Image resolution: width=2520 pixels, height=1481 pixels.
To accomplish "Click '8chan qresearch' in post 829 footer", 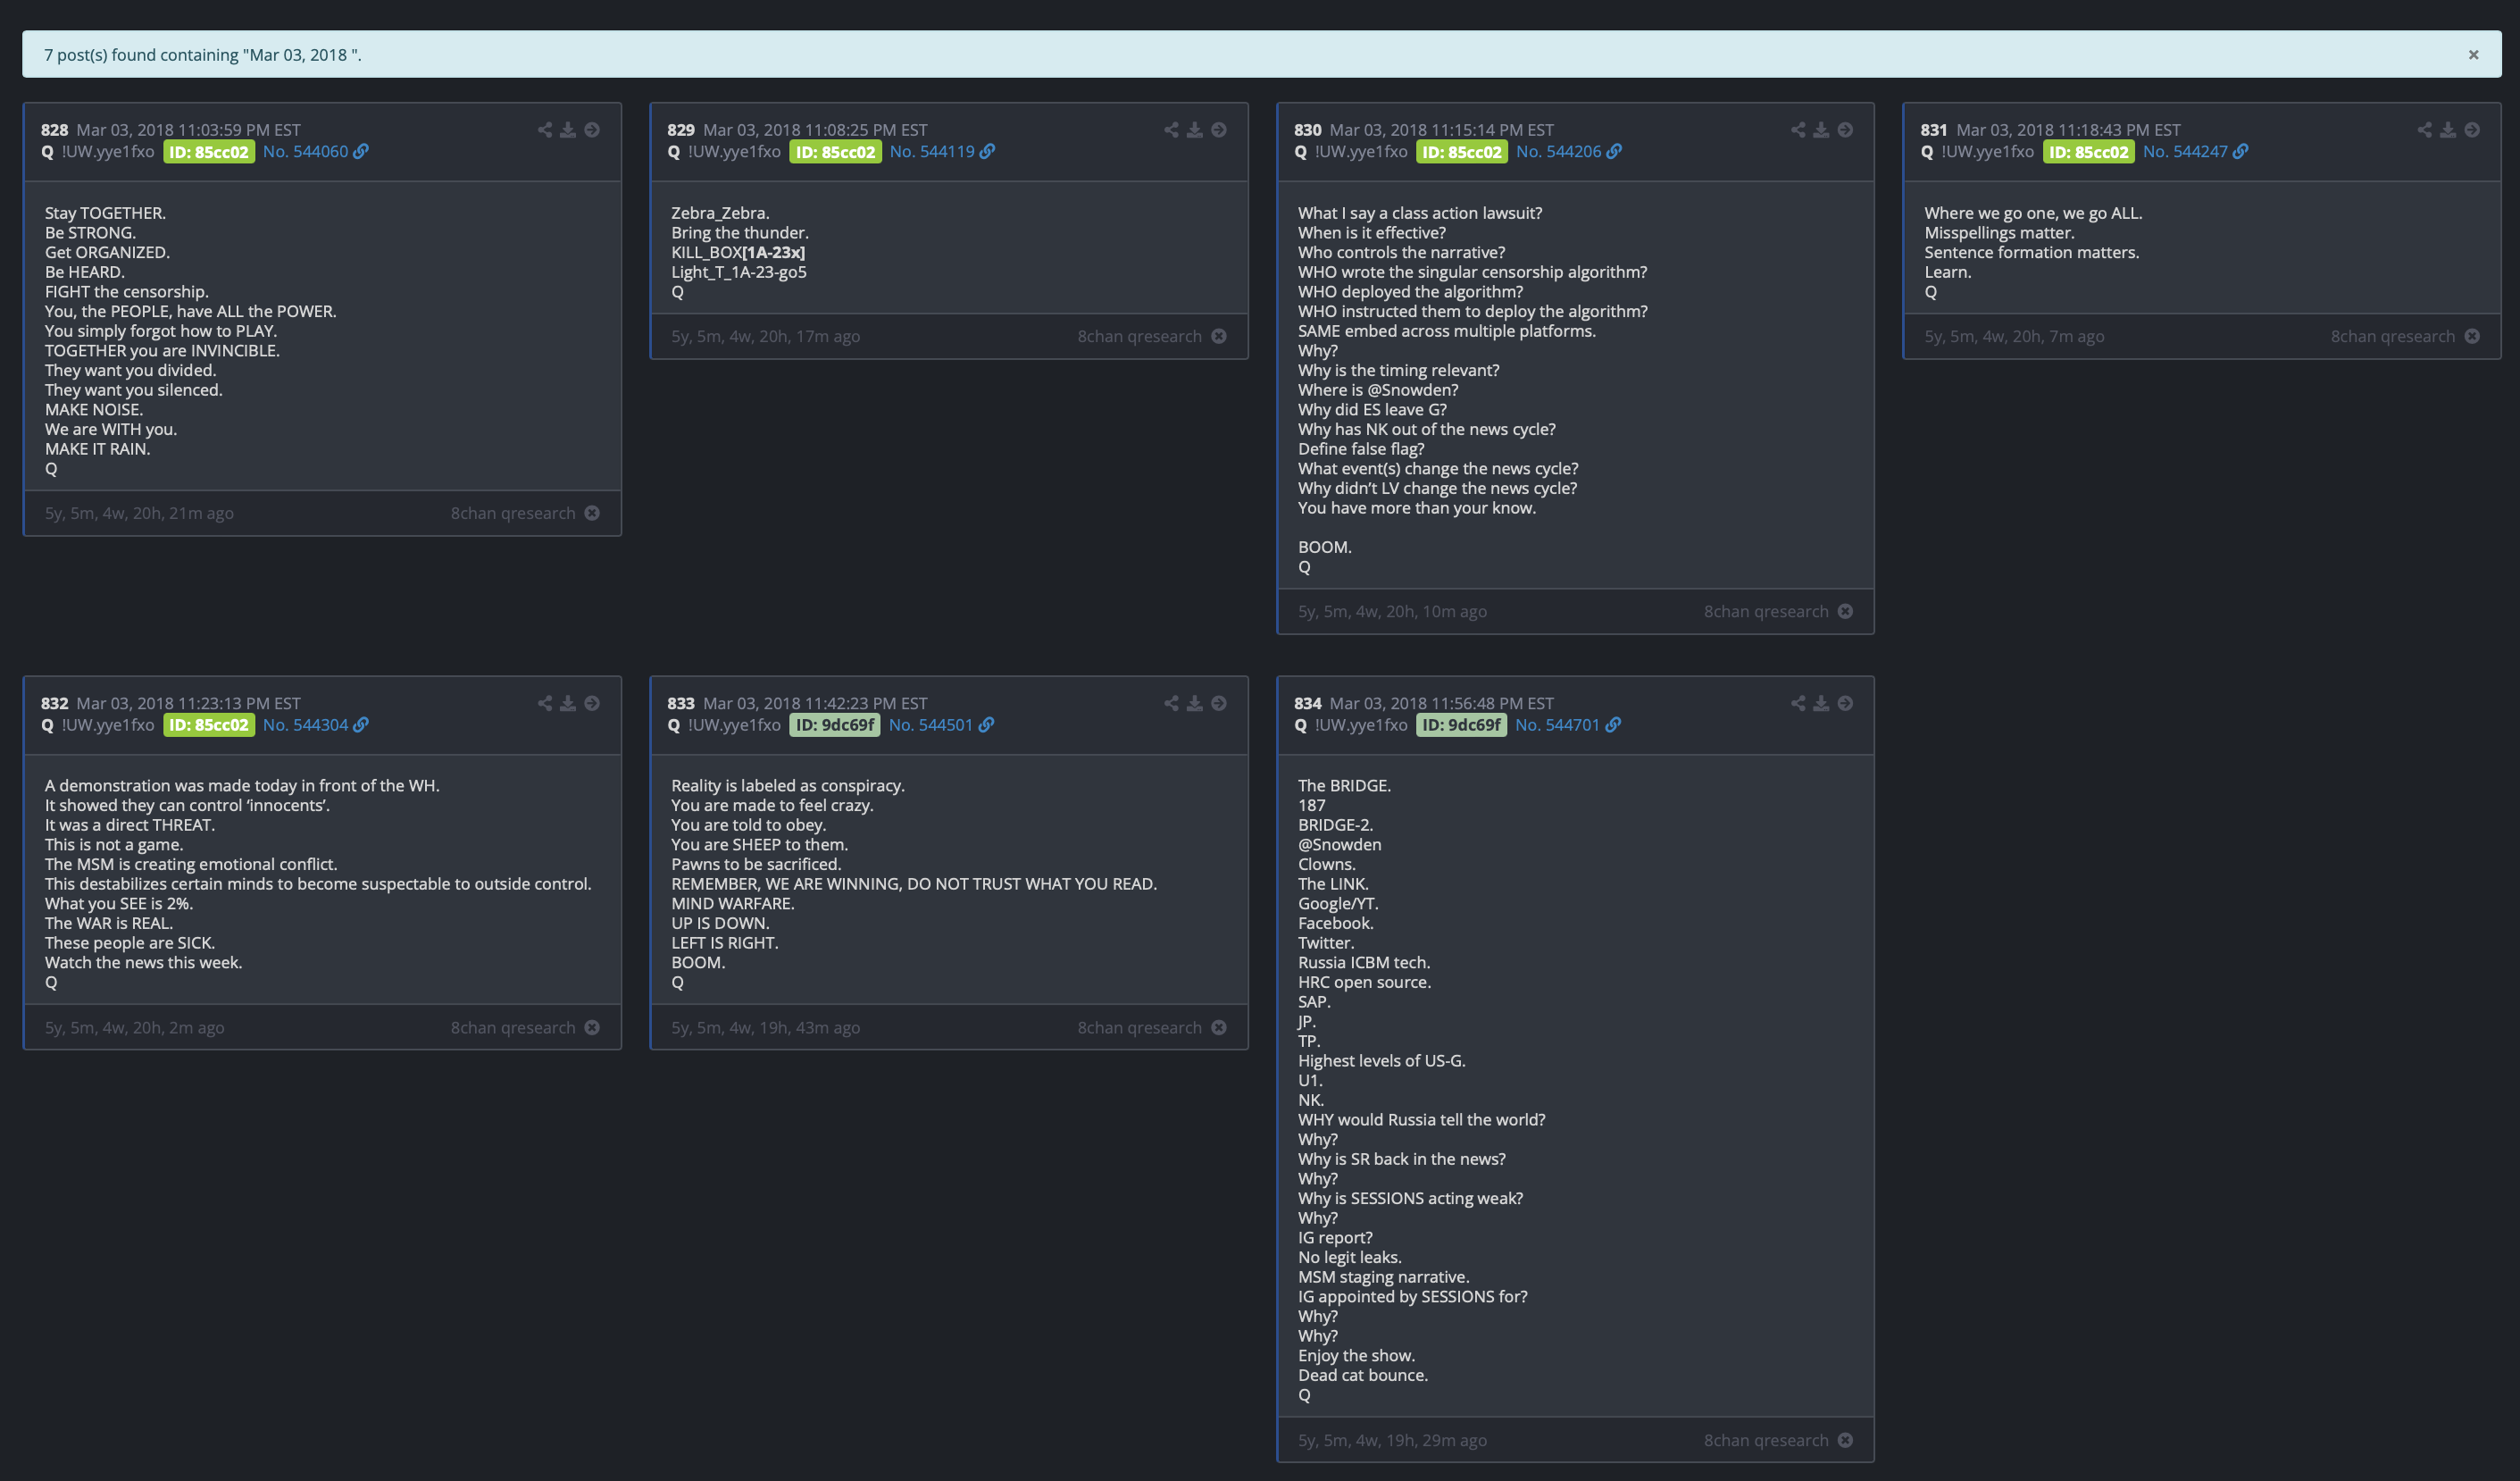I will 1139,336.
